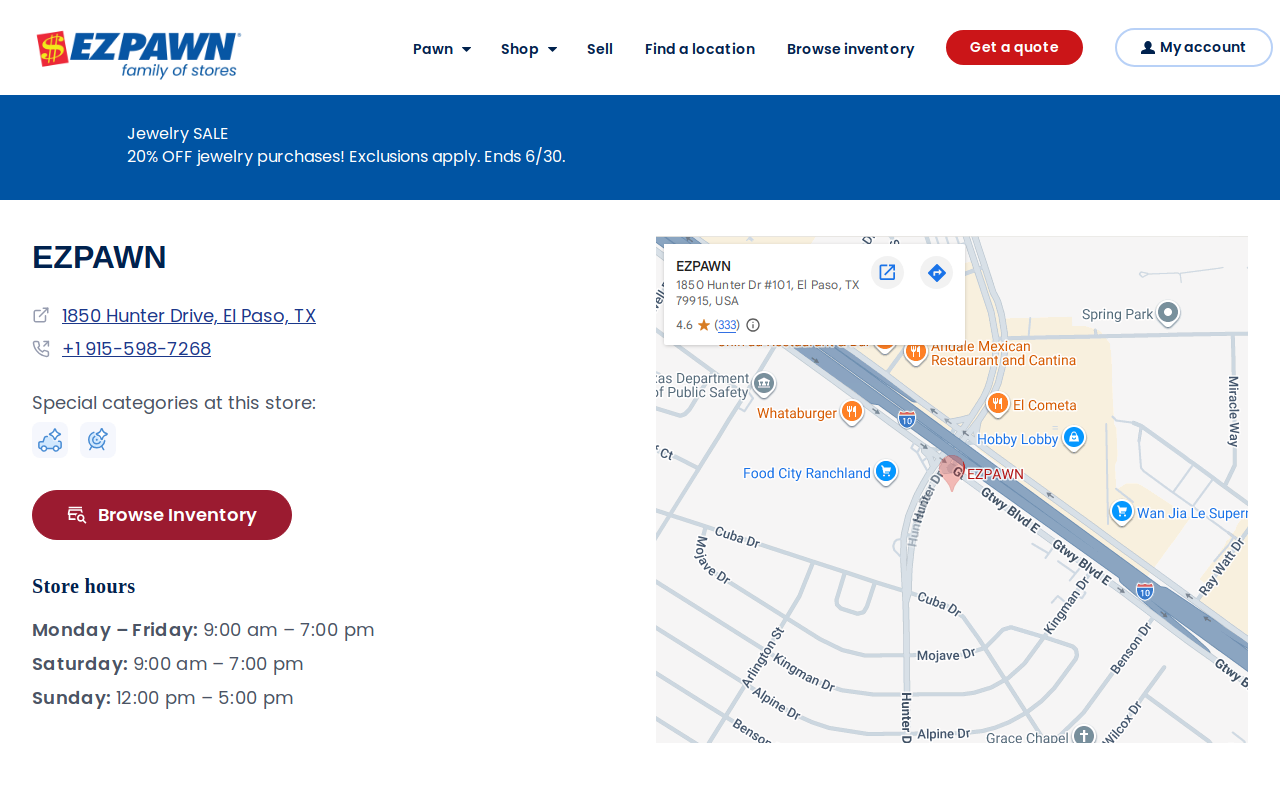Select the Whataburger restaurant marker
Viewport: 1280px width, 800px height.
pyautogui.click(x=851, y=411)
